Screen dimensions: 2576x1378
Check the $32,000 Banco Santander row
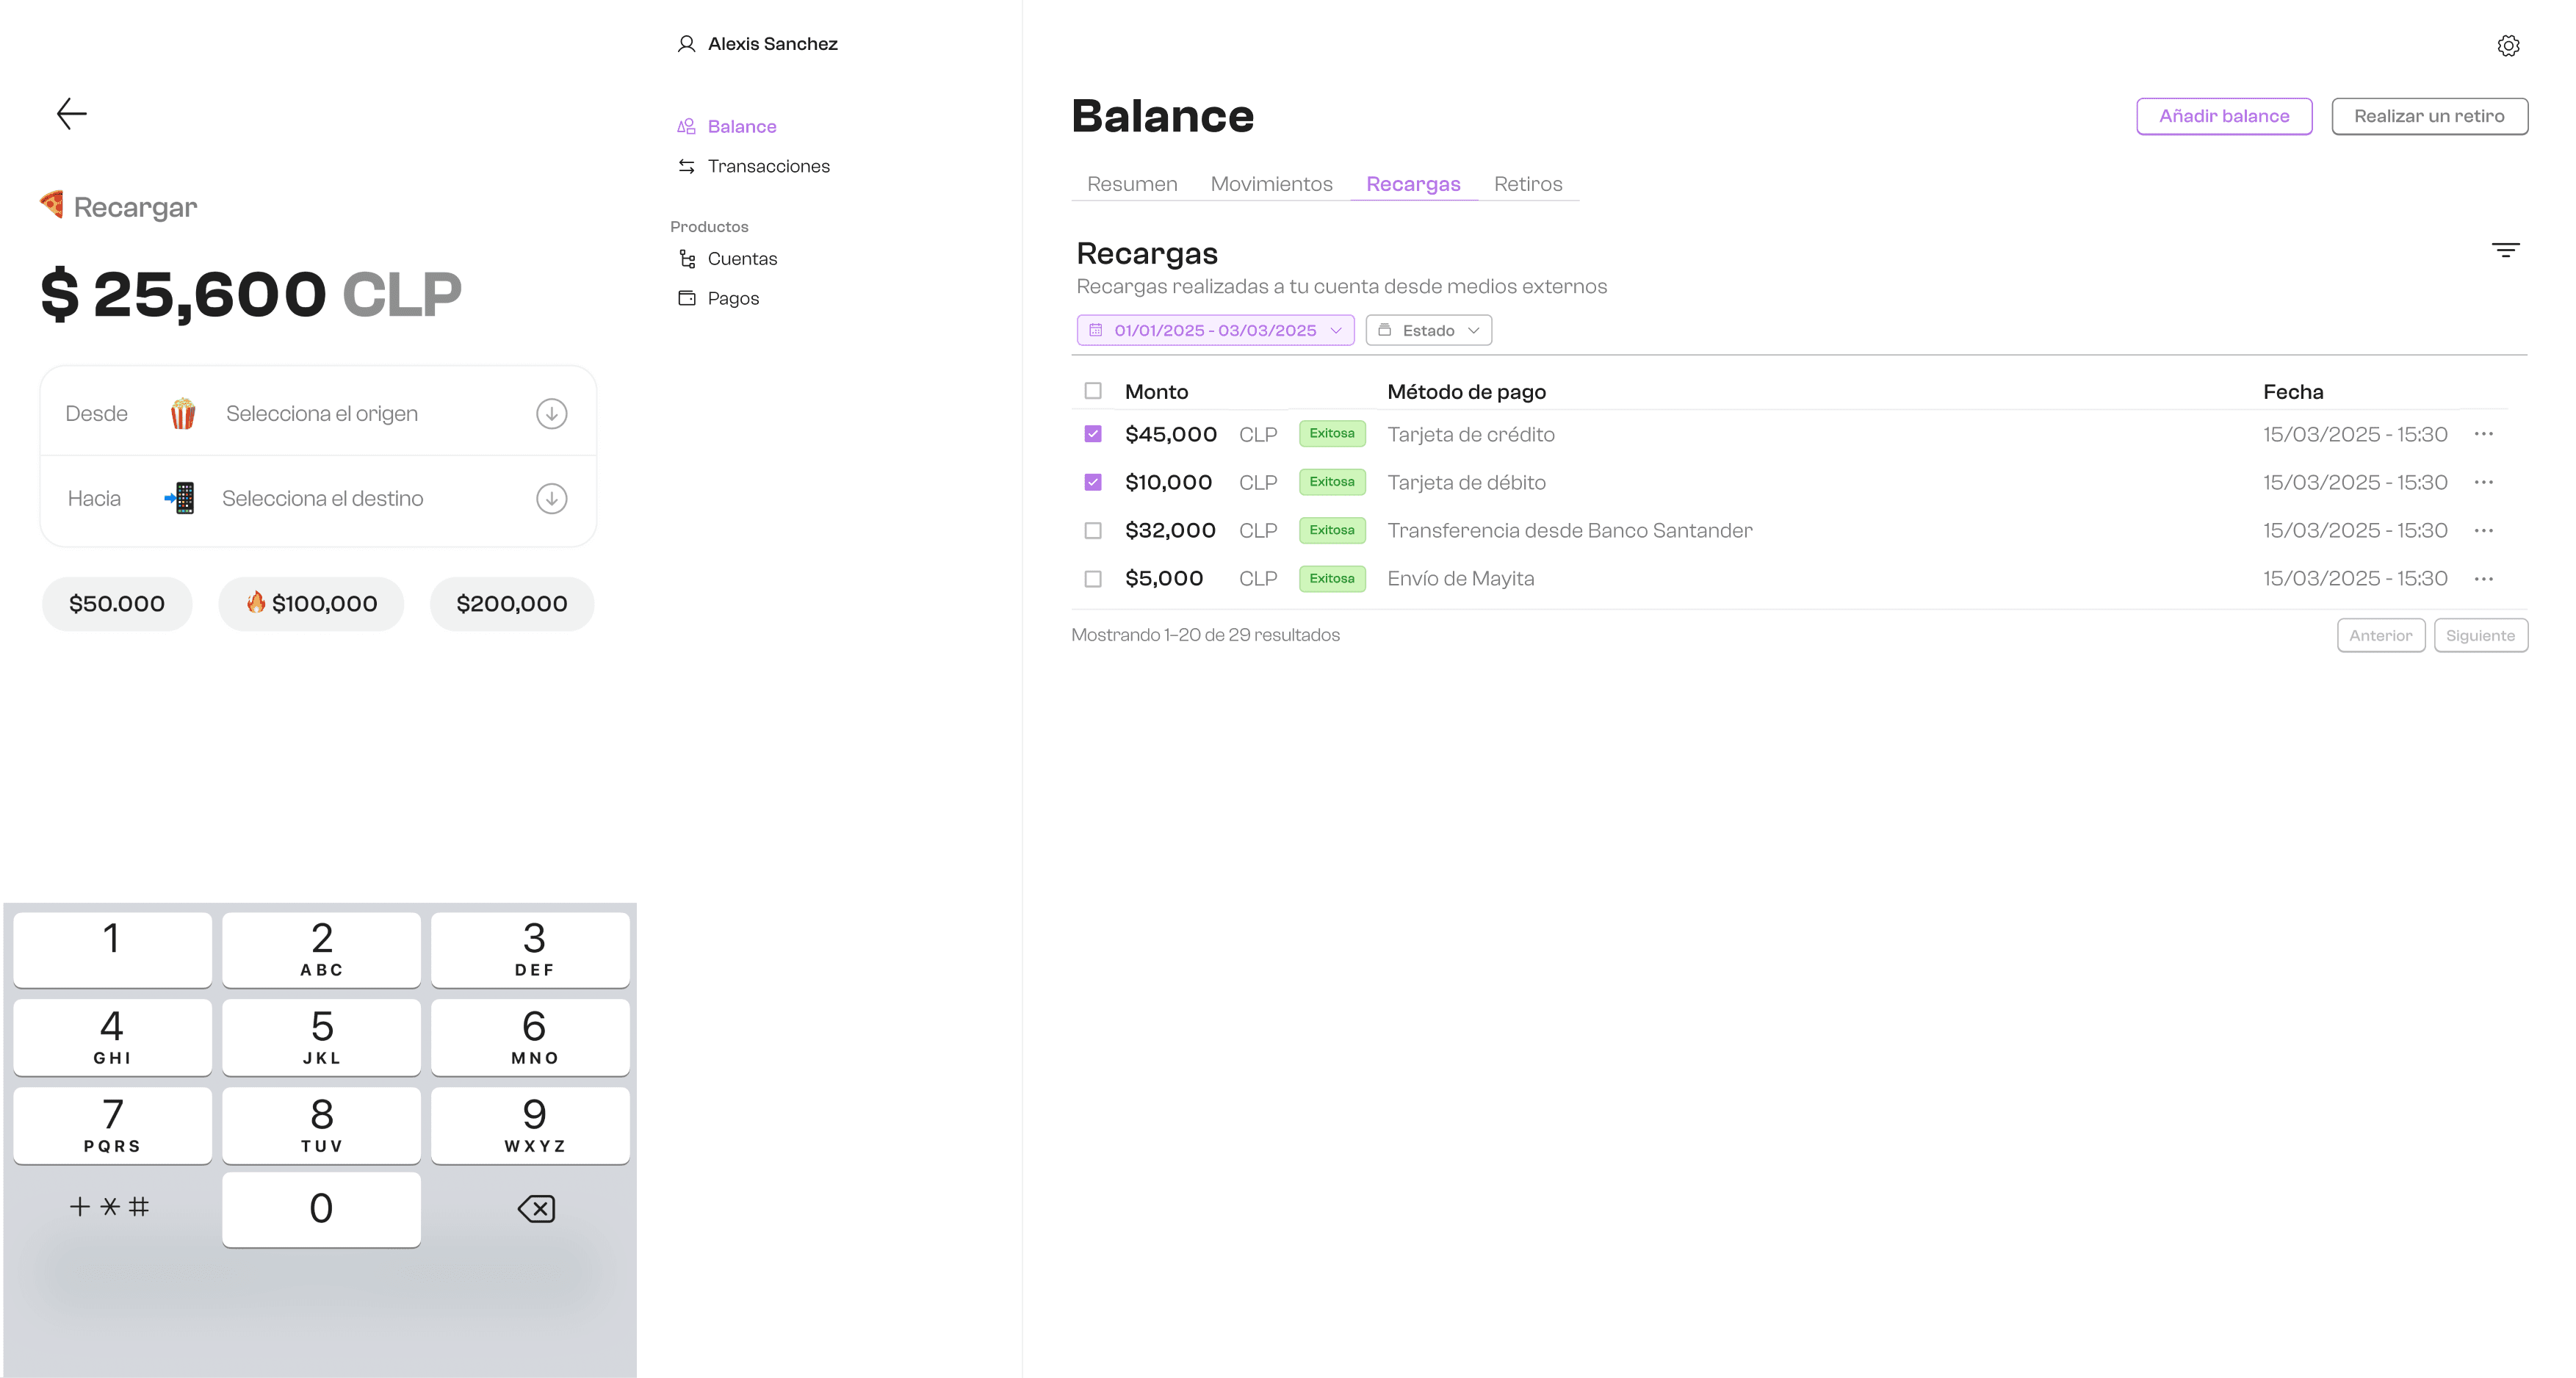coord(1093,531)
